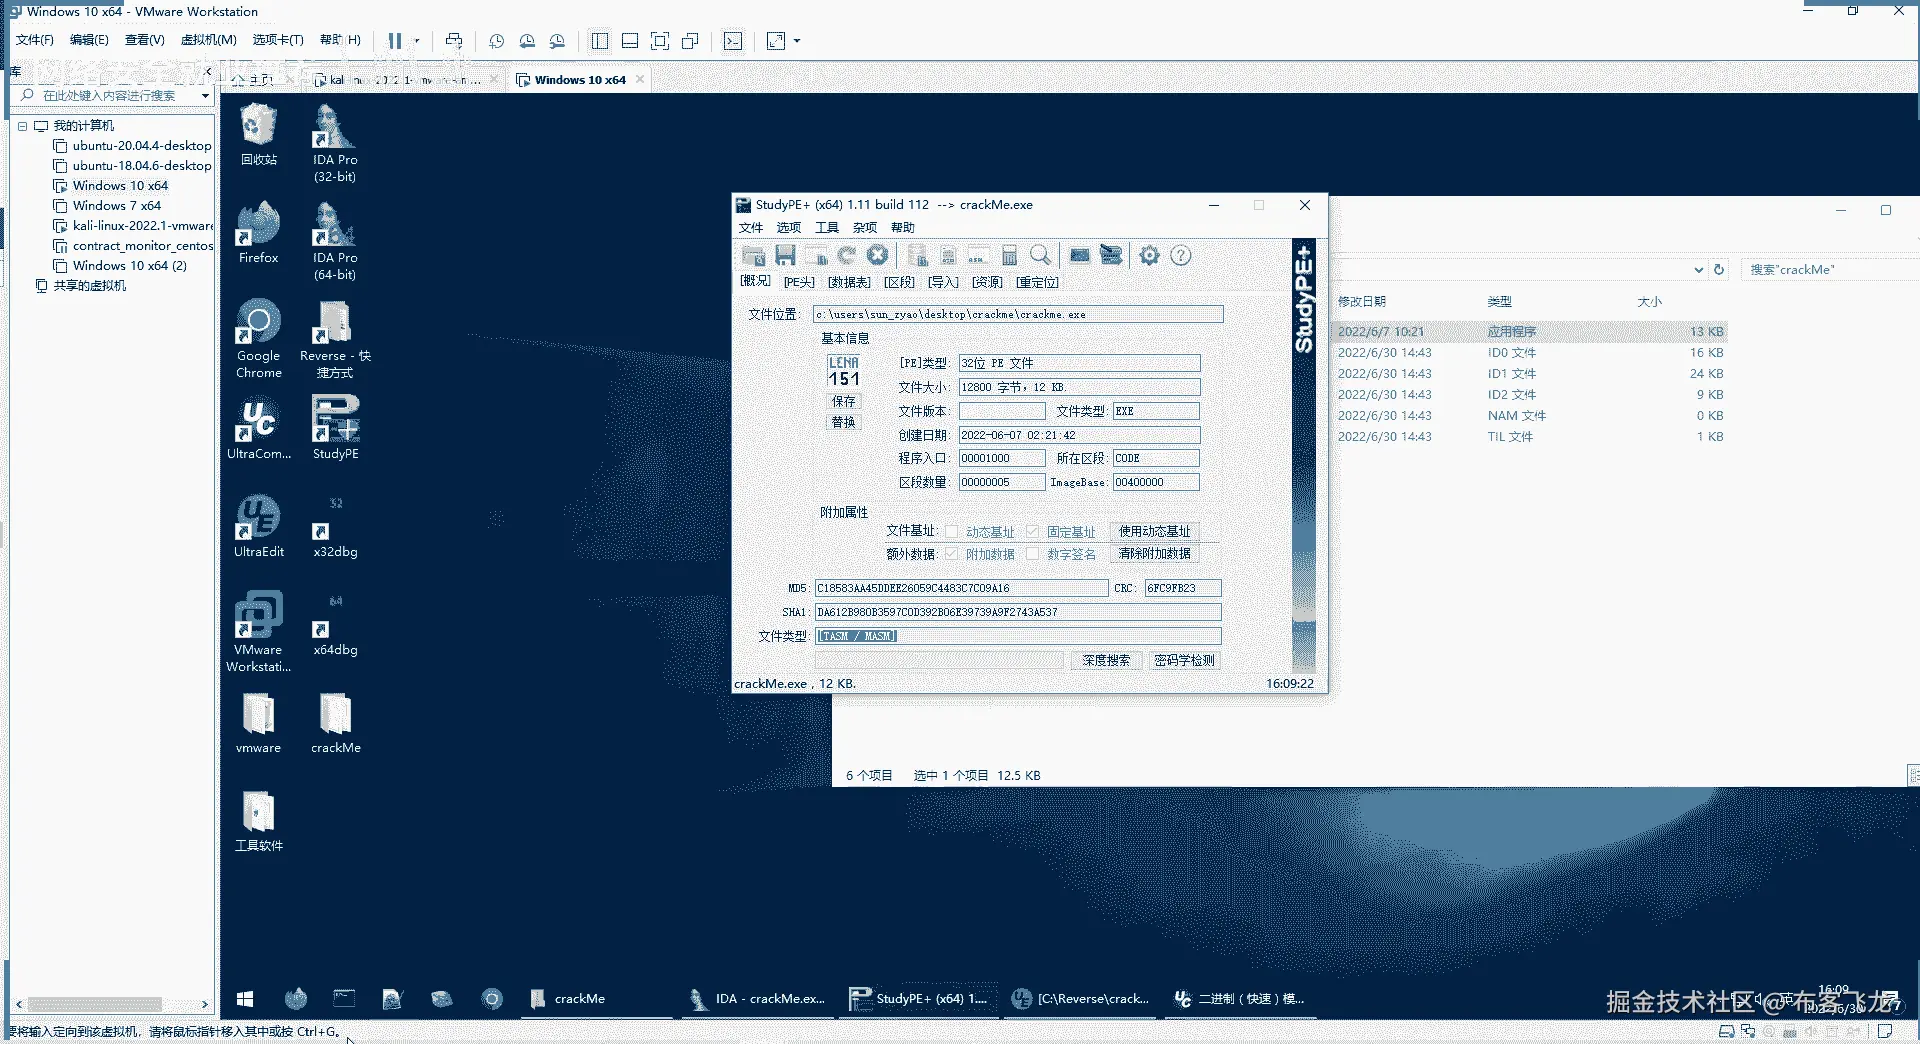This screenshot has width=1920, height=1044.
Task: Click the reload arrow icon in StudyPE+ toolbar
Action: [x=847, y=255]
